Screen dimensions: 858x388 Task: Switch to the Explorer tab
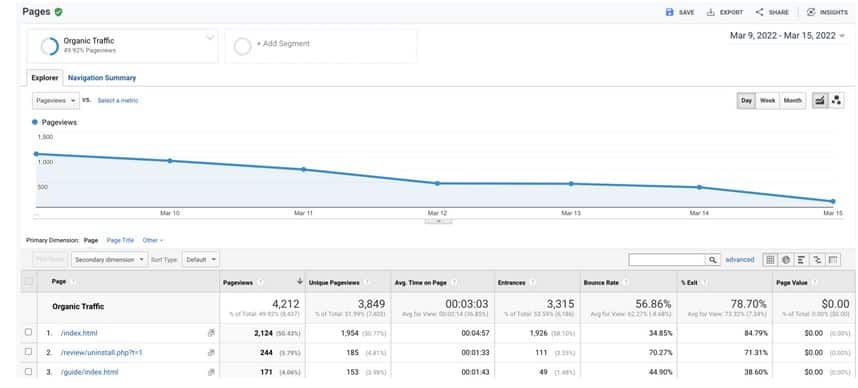tap(45, 78)
